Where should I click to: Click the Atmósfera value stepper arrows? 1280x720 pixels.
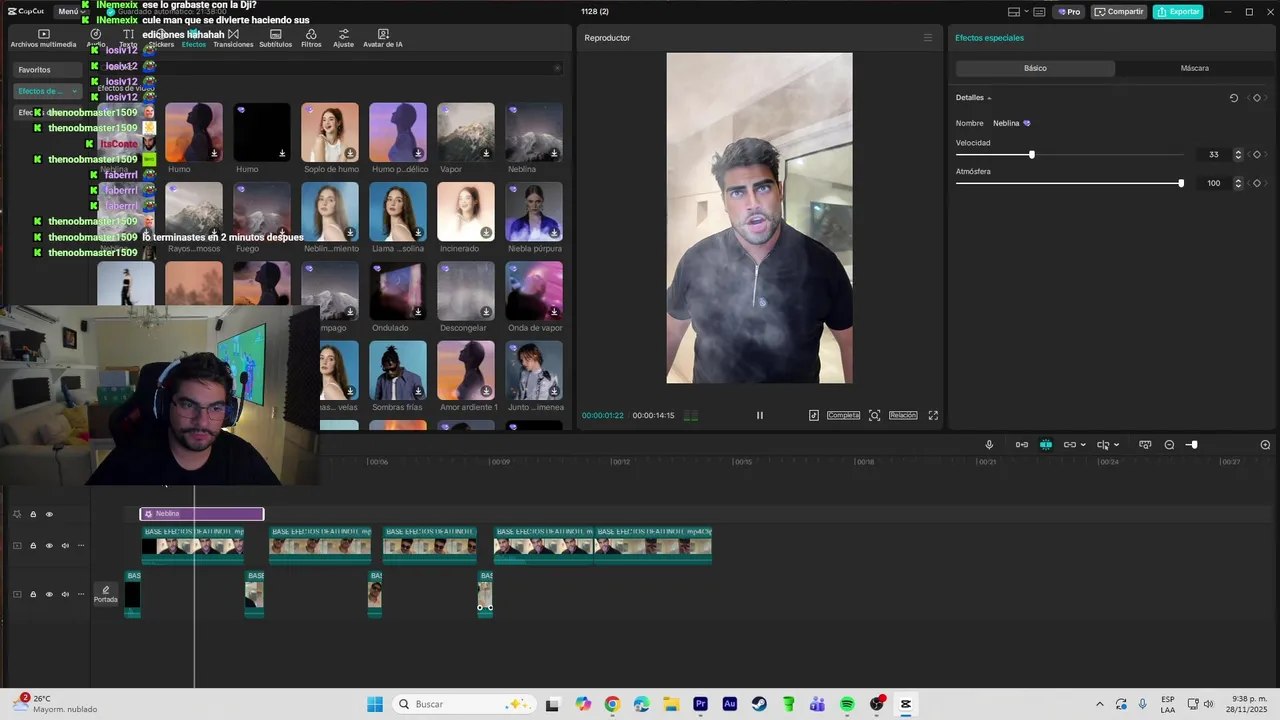click(x=1238, y=183)
